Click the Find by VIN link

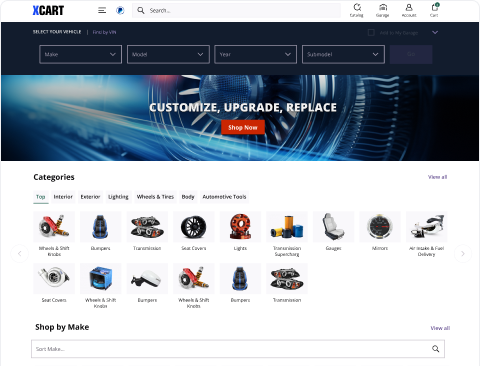pyautogui.click(x=104, y=32)
